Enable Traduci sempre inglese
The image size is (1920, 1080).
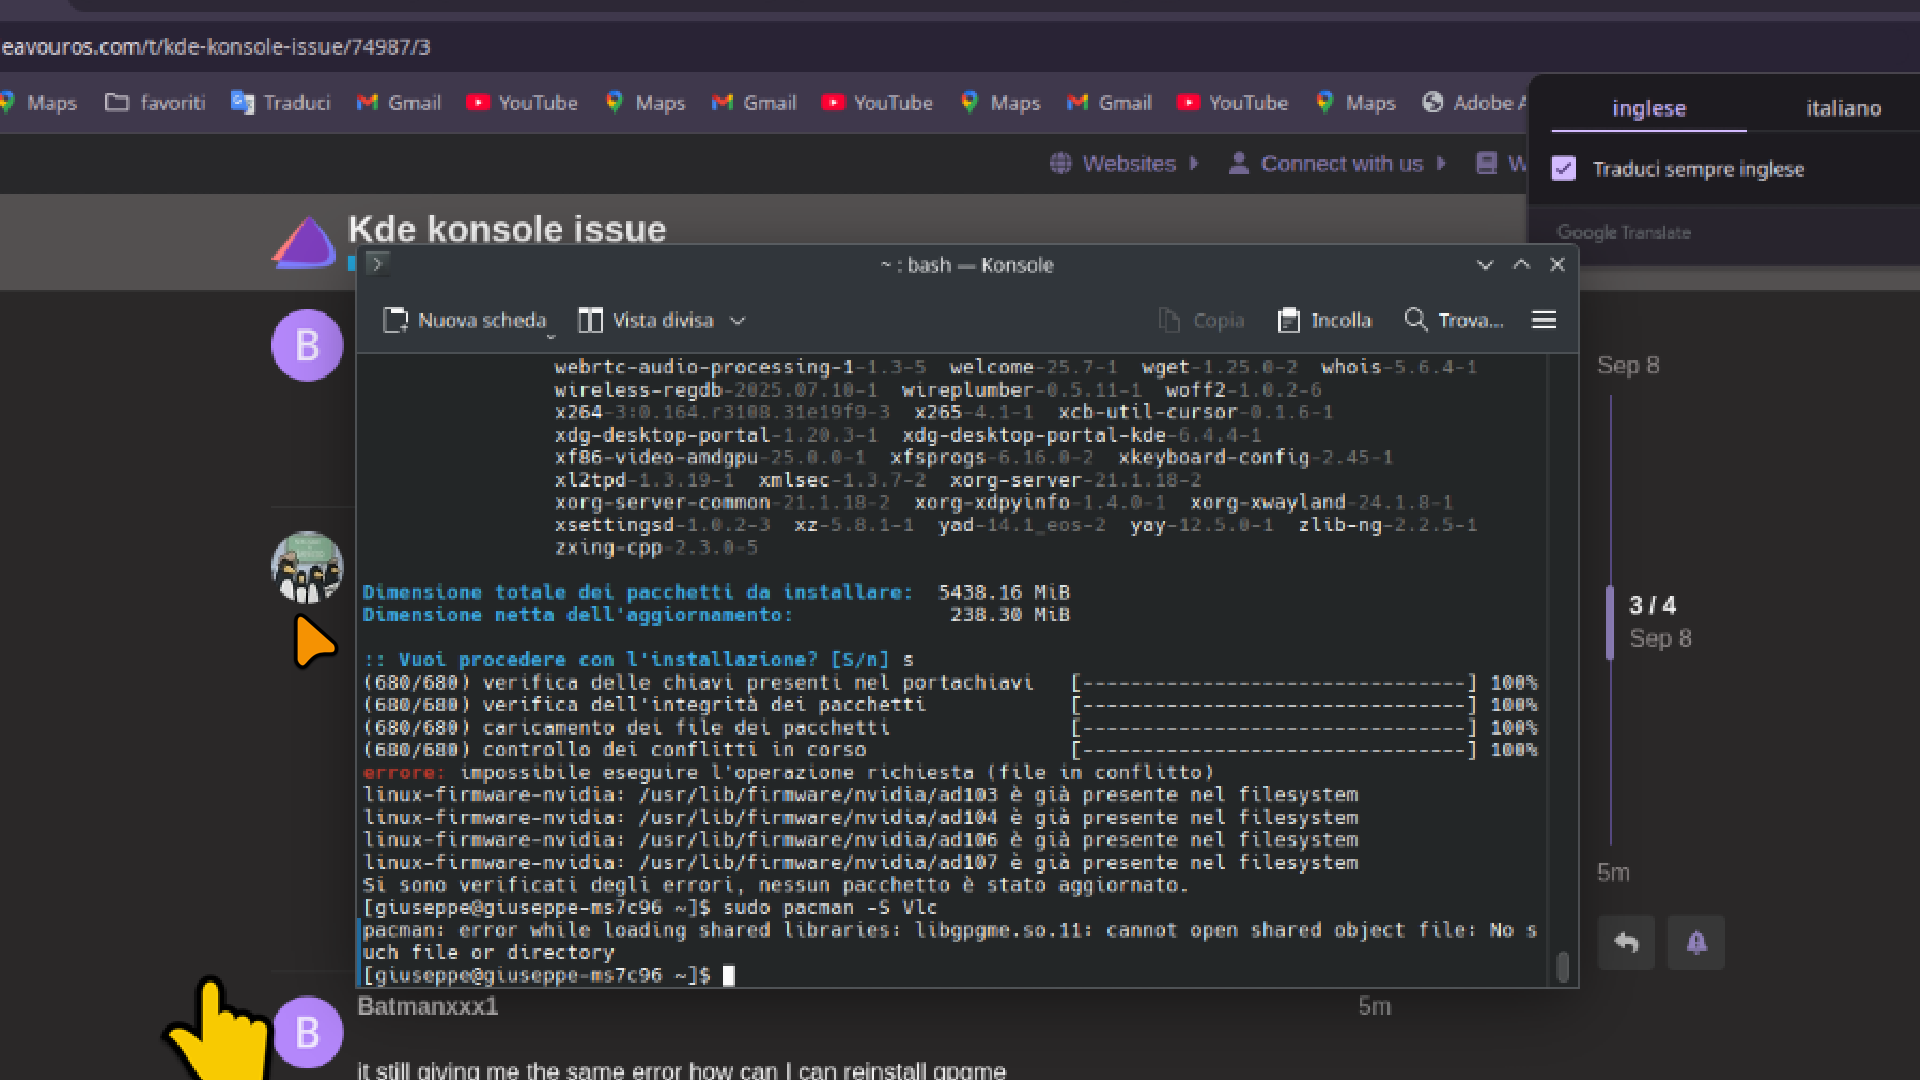point(1563,168)
